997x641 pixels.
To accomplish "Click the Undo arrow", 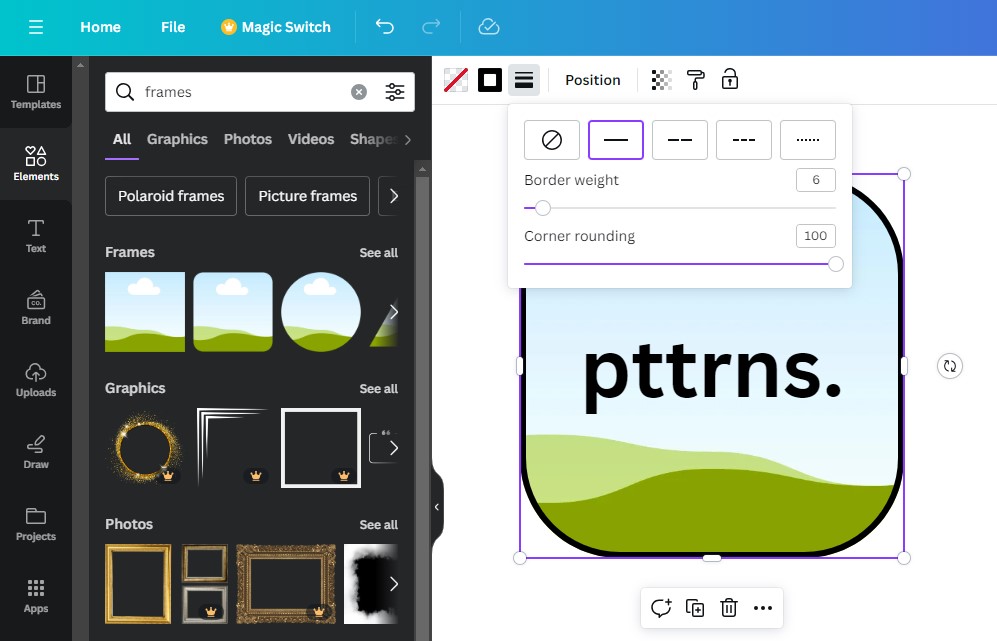I will (x=385, y=27).
